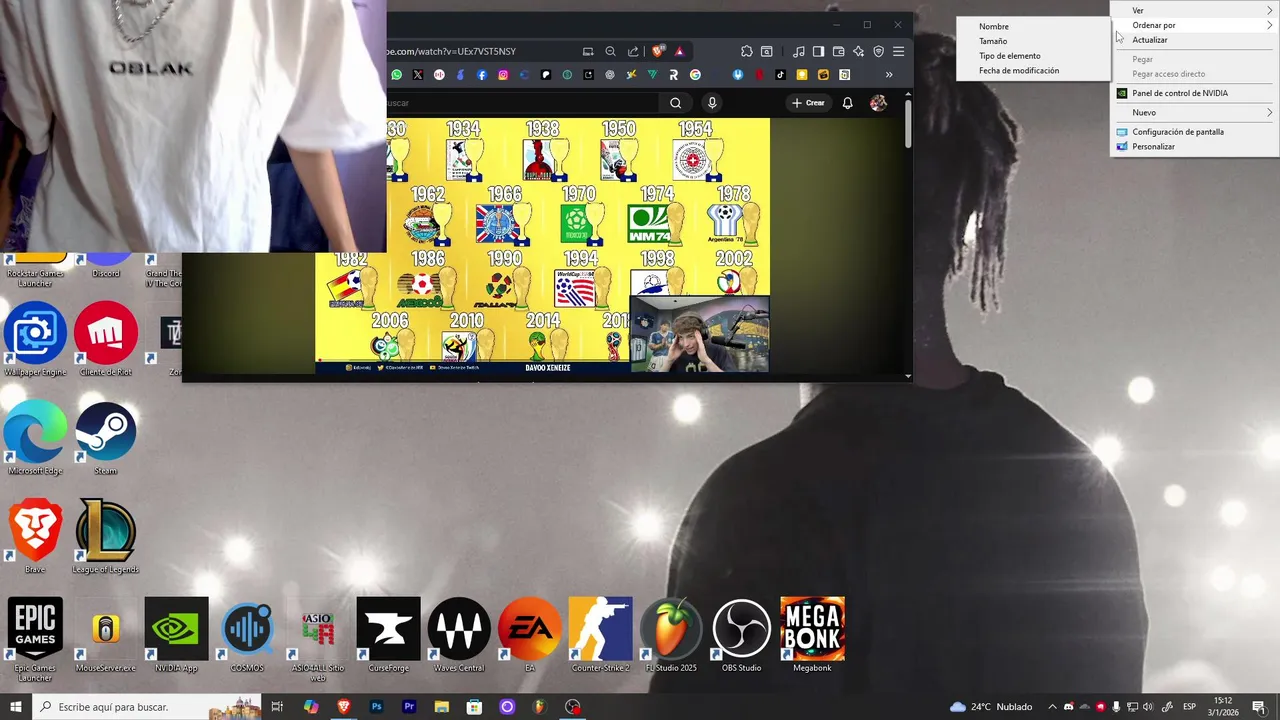The image size is (1280, 720).
Task: Open Premiere Pro from the taskbar
Action: point(409,707)
